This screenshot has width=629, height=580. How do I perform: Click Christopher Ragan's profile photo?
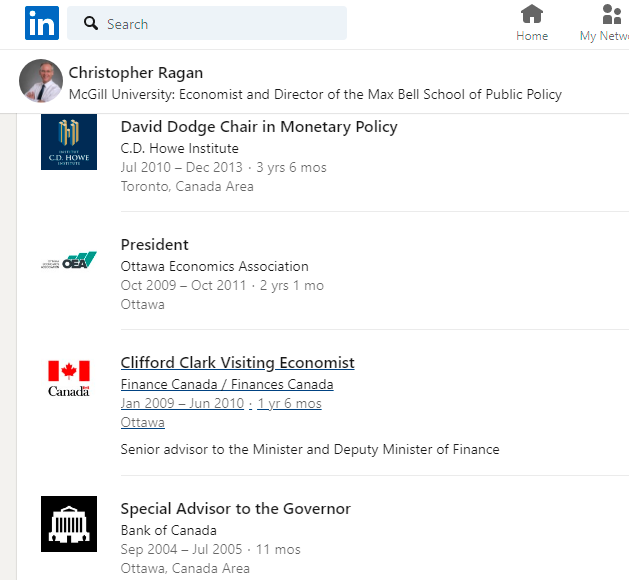point(41,81)
